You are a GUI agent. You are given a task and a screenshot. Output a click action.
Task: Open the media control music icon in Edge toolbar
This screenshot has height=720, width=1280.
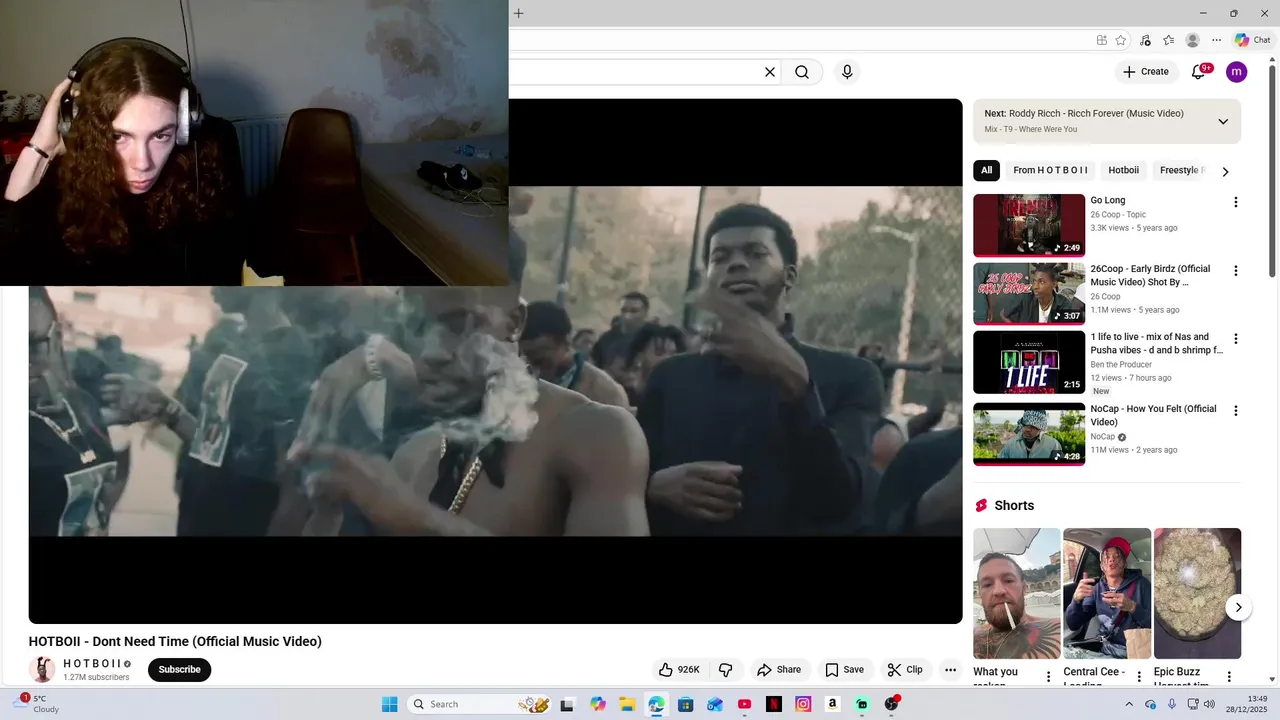point(1145,40)
